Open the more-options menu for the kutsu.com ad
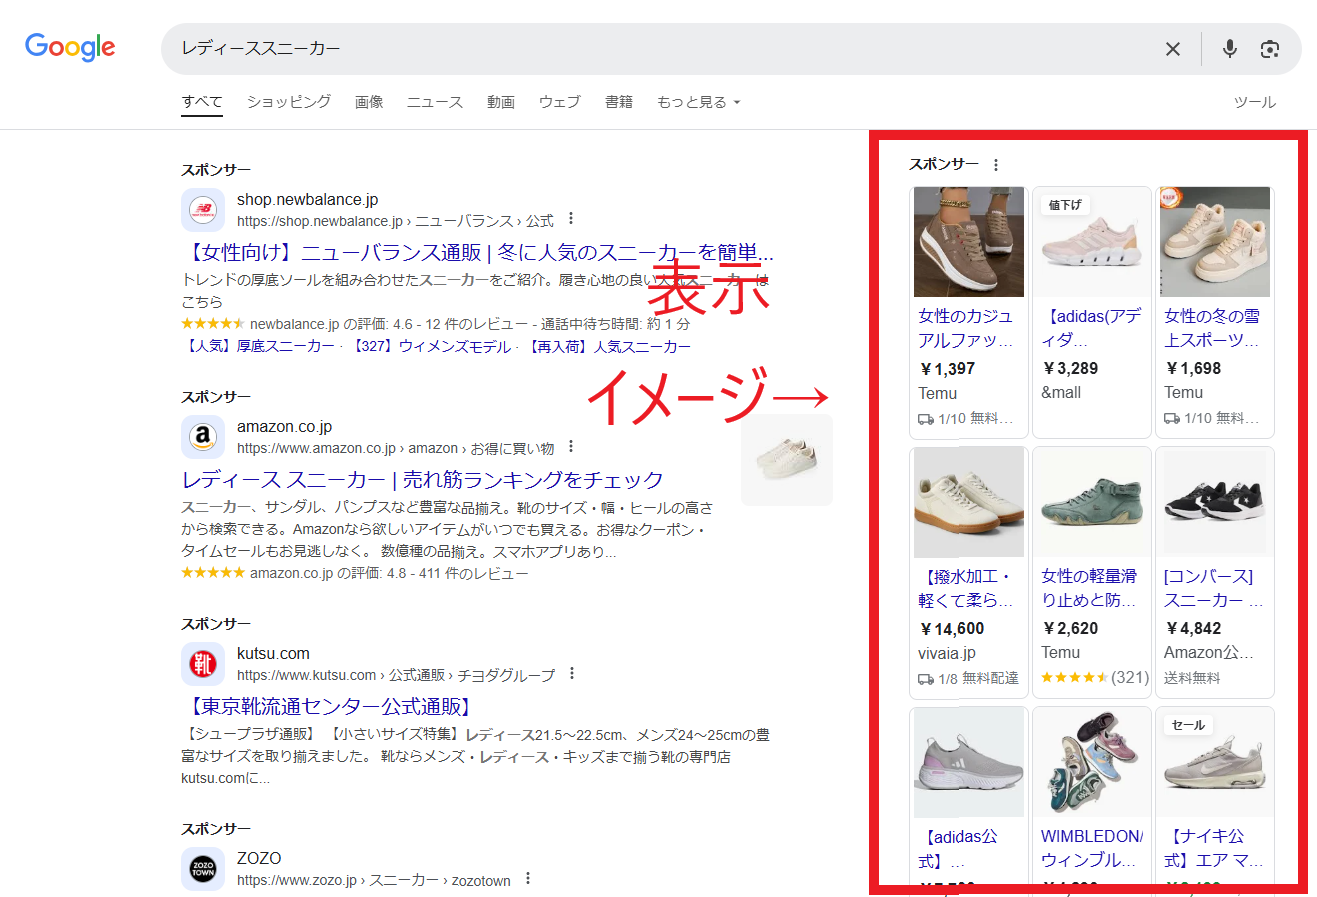The image size is (1317, 897). click(572, 673)
